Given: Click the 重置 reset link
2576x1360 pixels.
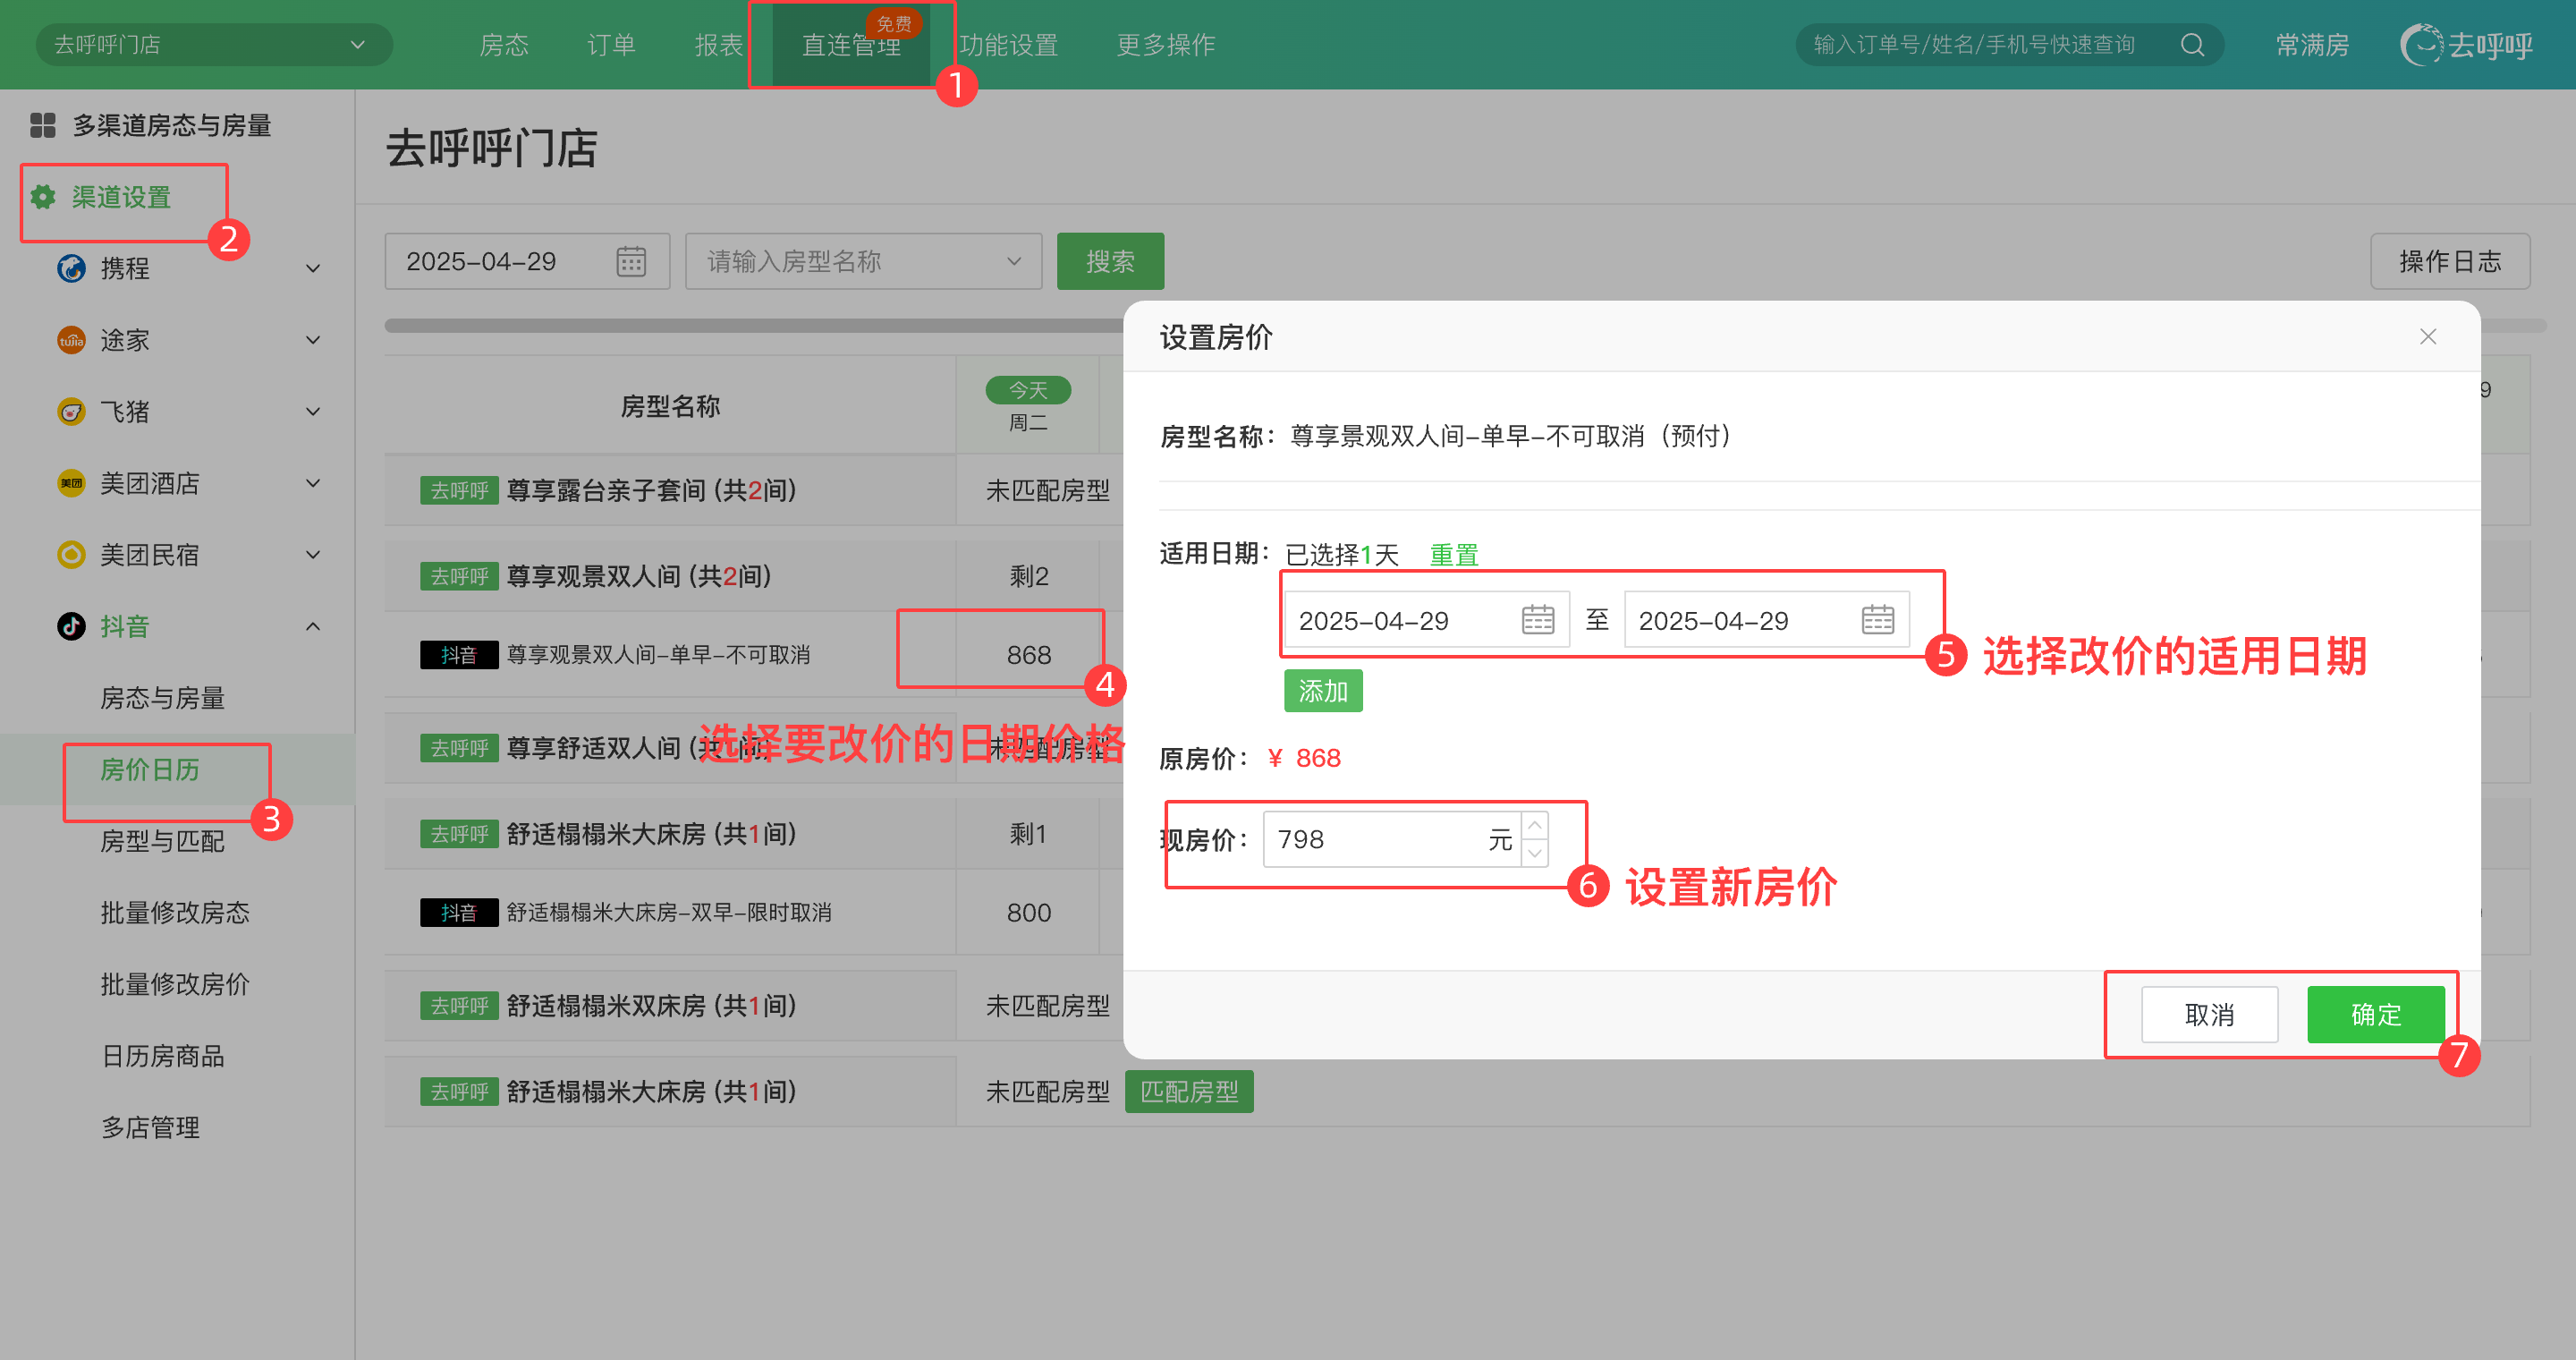Looking at the screenshot, I should coord(1453,554).
